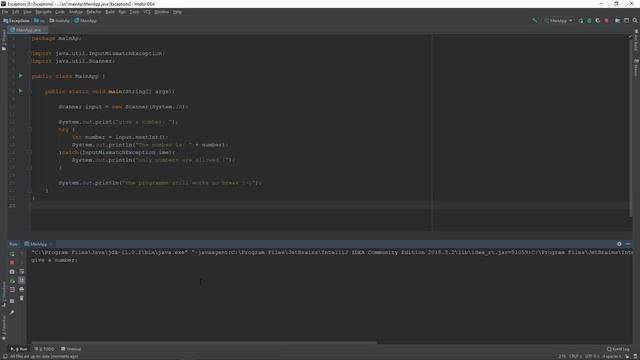Click the Search Everywhere magnifier icon

coord(635,20)
